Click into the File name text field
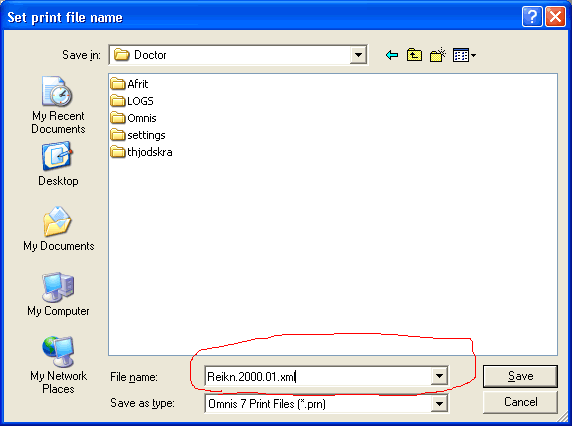572x426 pixels. point(317,376)
